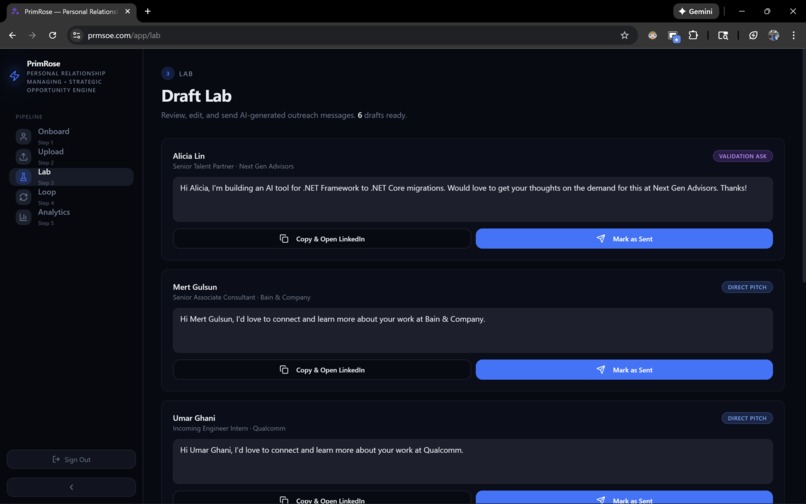Open the Analytics chart icon
Screen dimensions: 806x504
click(23, 217)
